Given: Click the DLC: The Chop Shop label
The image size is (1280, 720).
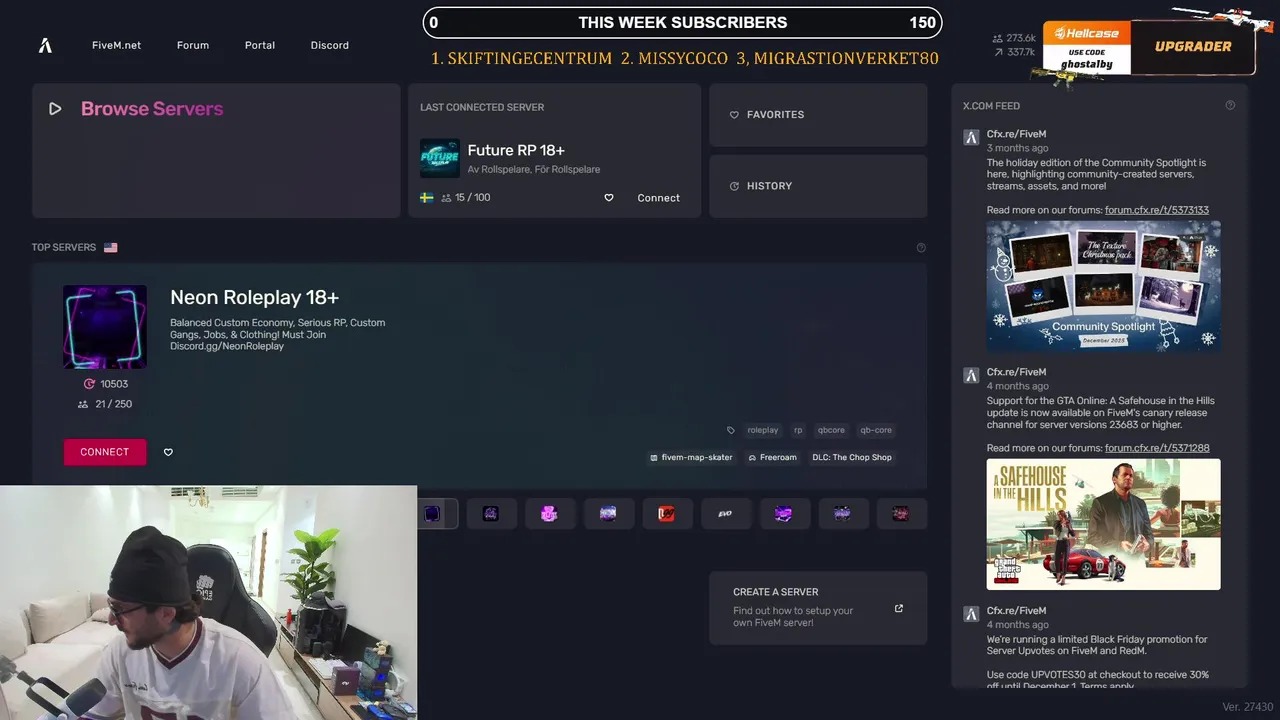Looking at the screenshot, I should pos(852,457).
